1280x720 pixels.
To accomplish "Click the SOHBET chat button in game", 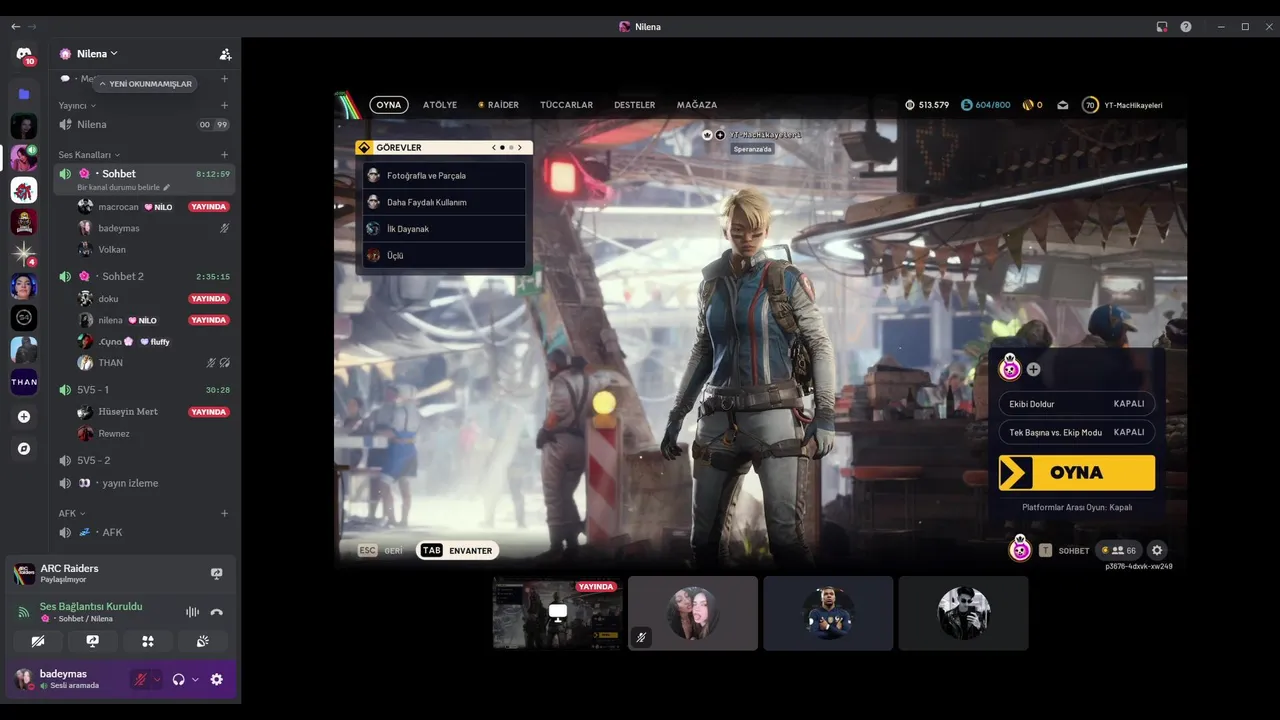I will [x=1064, y=550].
